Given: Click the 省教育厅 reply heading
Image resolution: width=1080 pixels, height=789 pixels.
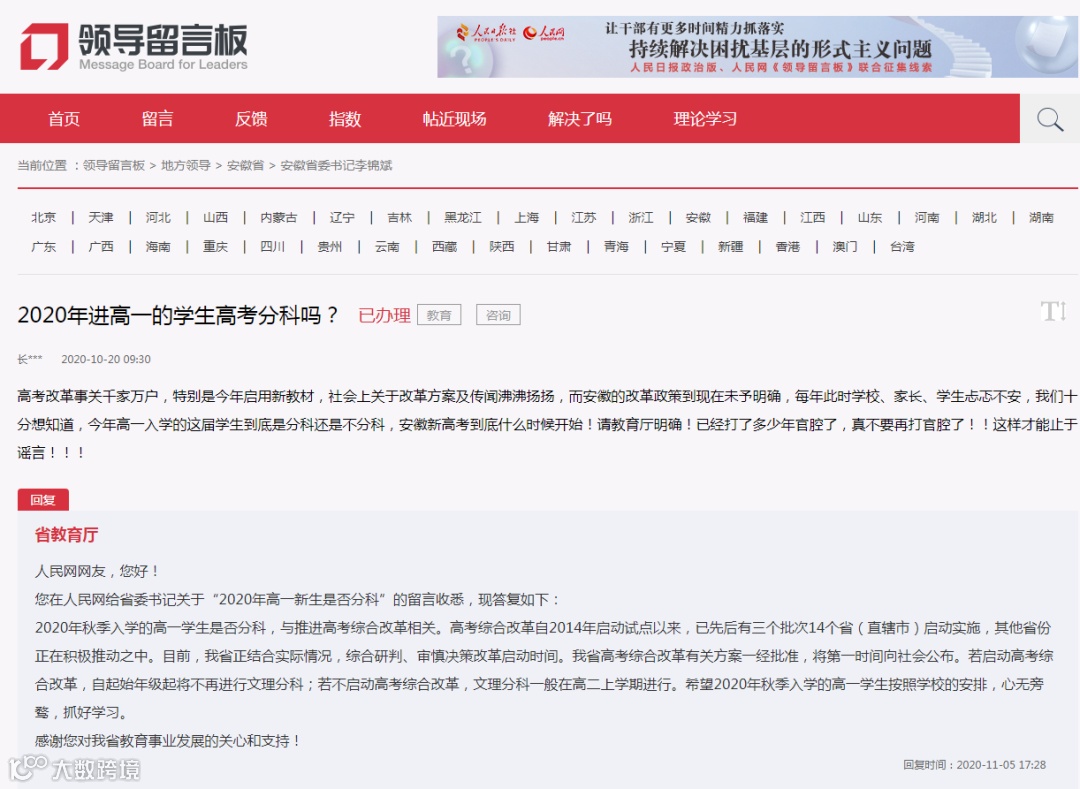Looking at the screenshot, I should click(66, 534).
